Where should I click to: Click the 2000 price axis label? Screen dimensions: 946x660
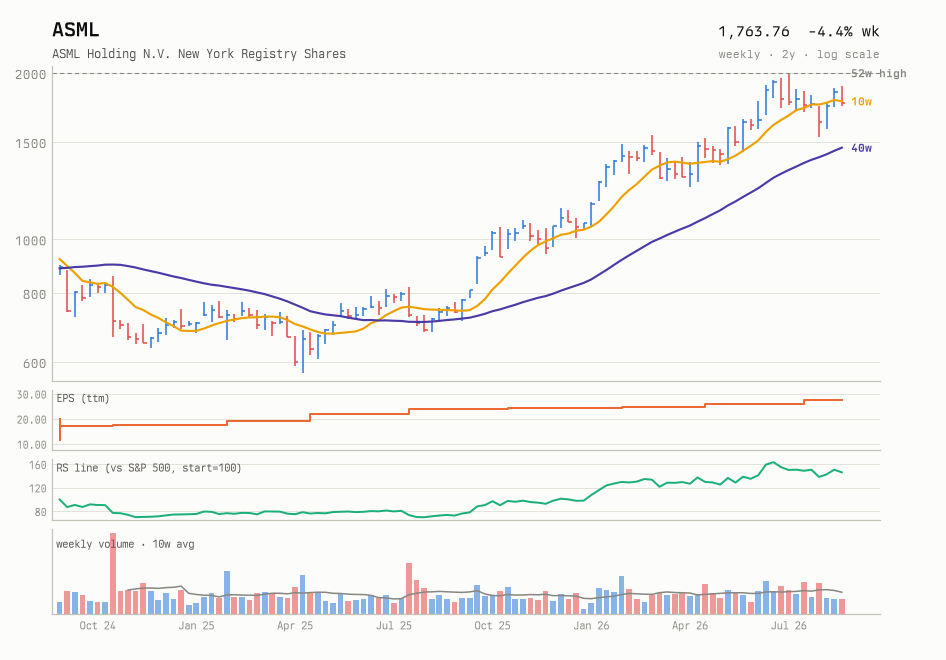pyautogui.click(x=31, y=74)
